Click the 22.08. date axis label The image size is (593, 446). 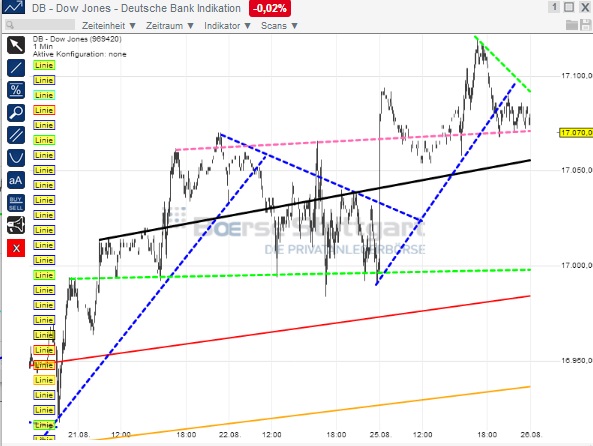[x=229, y=435]
